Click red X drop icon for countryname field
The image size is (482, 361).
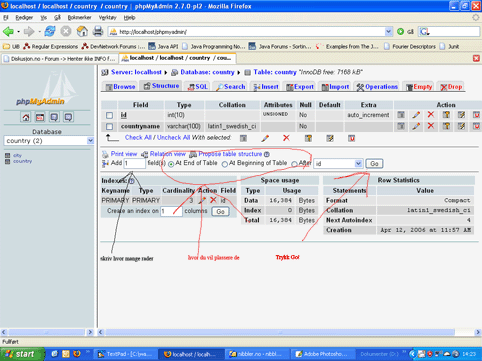pos(431,126)
